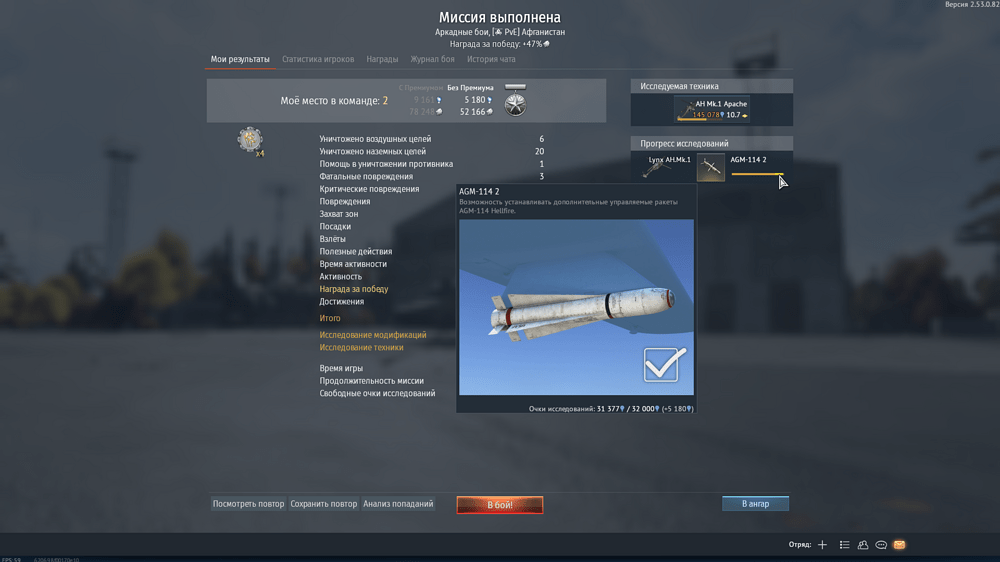Click the Исследование техники row
Image resolution: width=1000 pixels, height=562 pixels.
coord(362,348)
